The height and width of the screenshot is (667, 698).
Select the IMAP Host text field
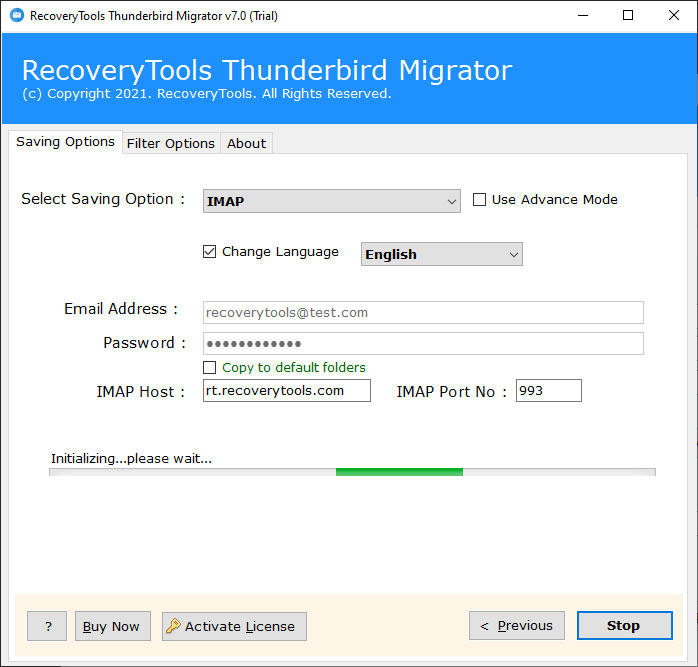click(x=287, y=390)
